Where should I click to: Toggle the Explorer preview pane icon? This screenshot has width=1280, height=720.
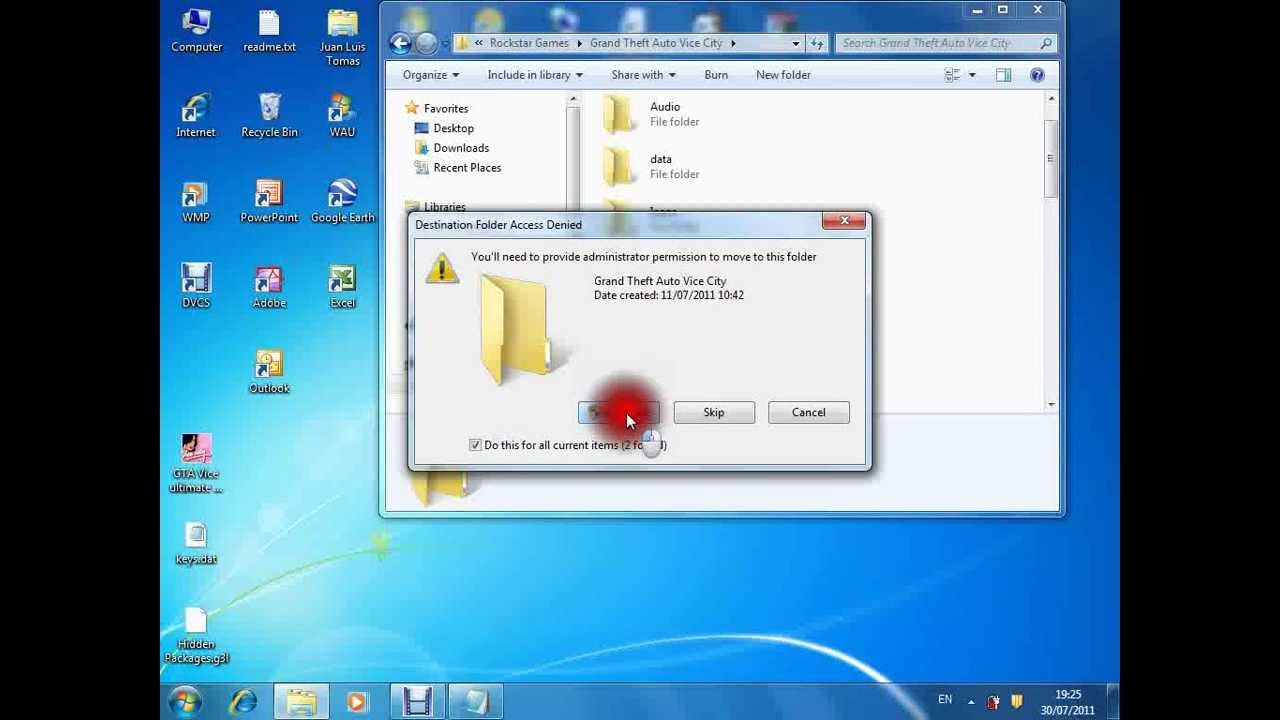1003,75
